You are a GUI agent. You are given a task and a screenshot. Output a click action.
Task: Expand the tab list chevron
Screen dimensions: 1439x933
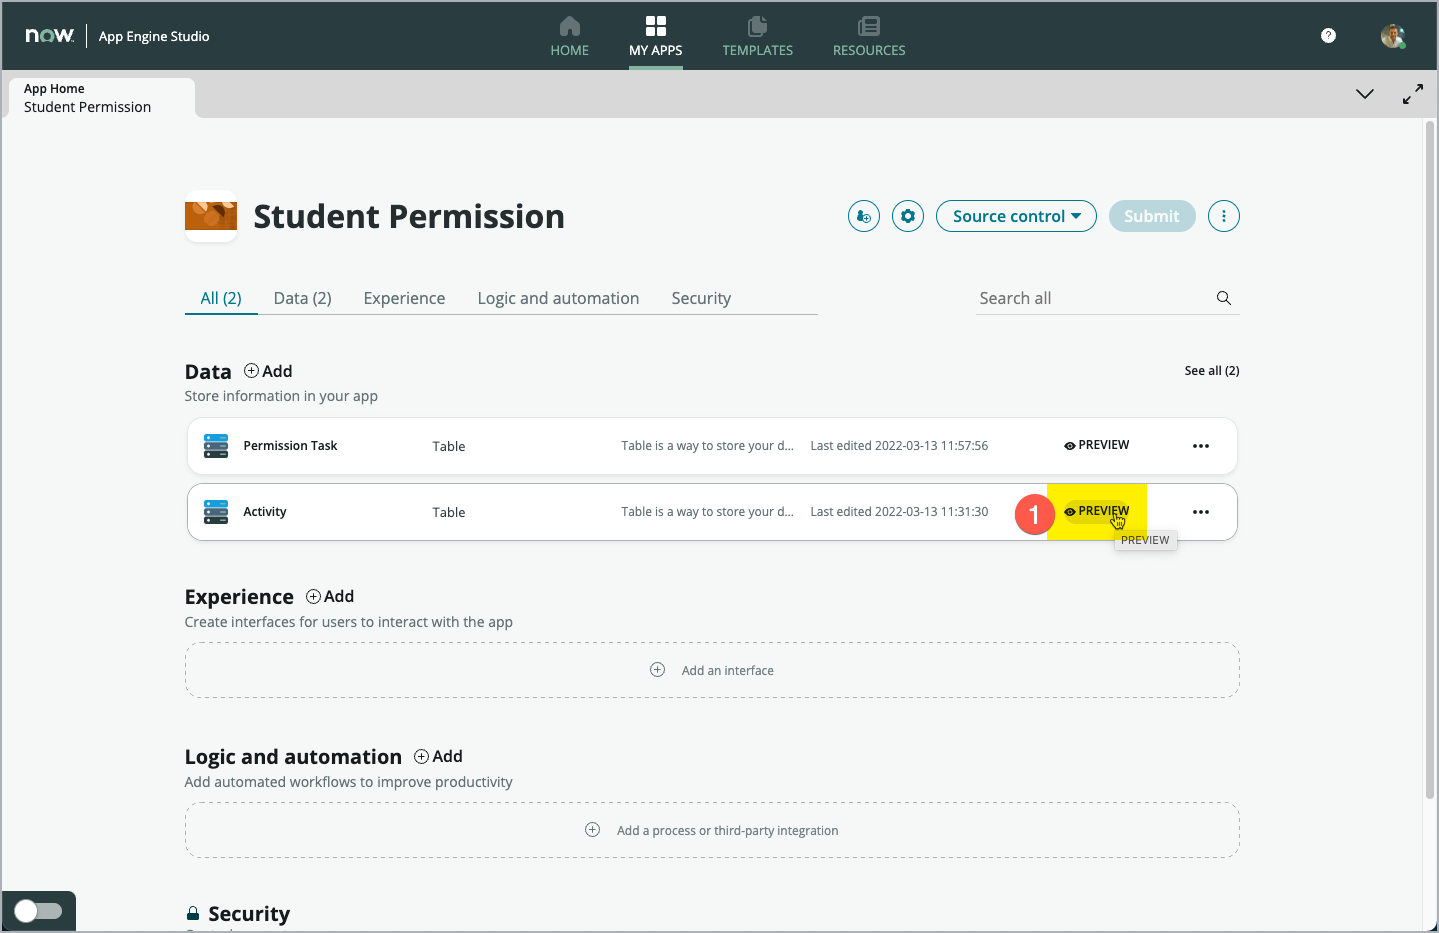1364,94
